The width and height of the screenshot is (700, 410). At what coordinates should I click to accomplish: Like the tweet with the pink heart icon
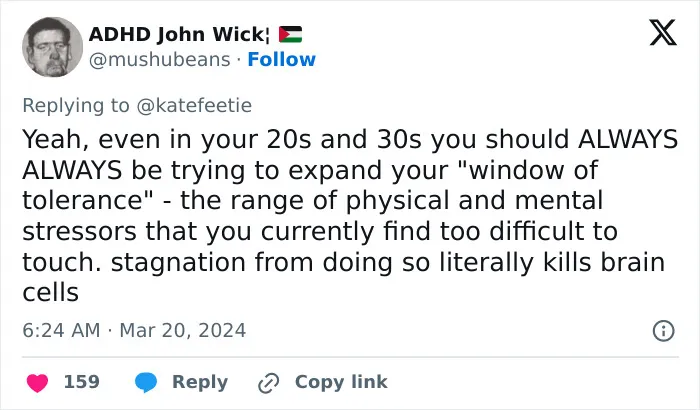(38, 383)
